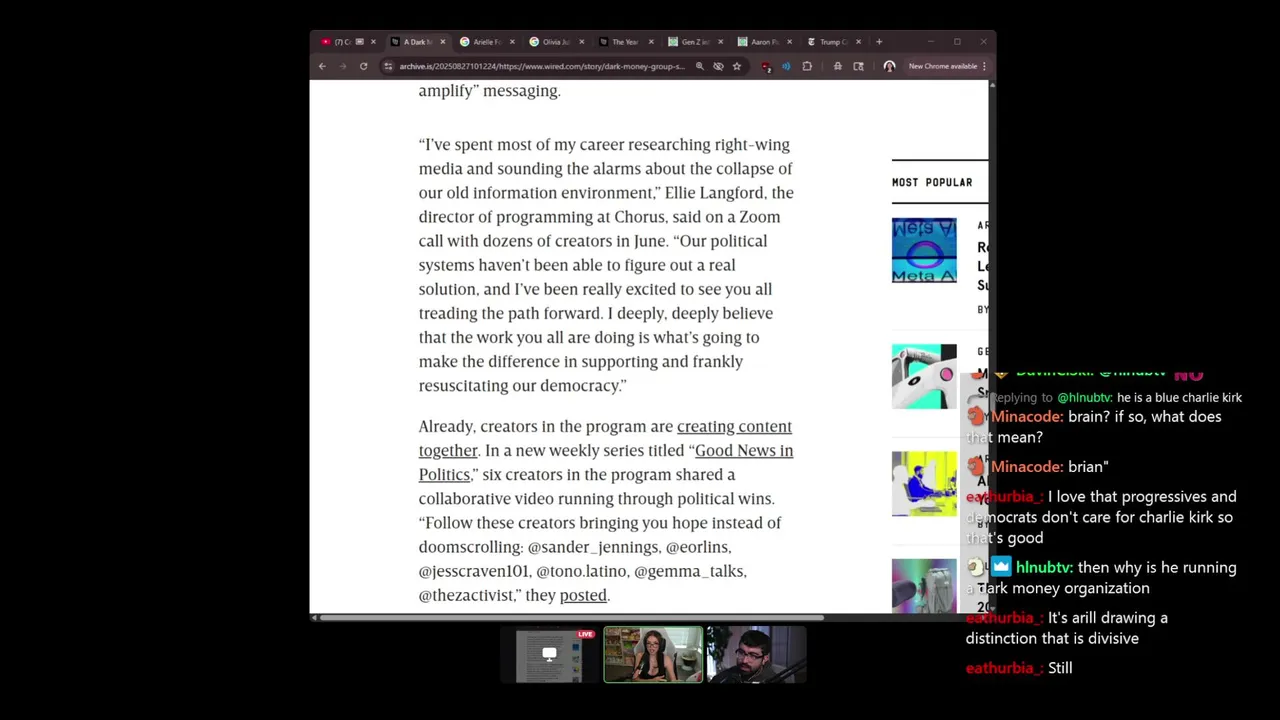Close the A Dark M active tab
Screen dimensions: 1280x720
click(443, 42)
